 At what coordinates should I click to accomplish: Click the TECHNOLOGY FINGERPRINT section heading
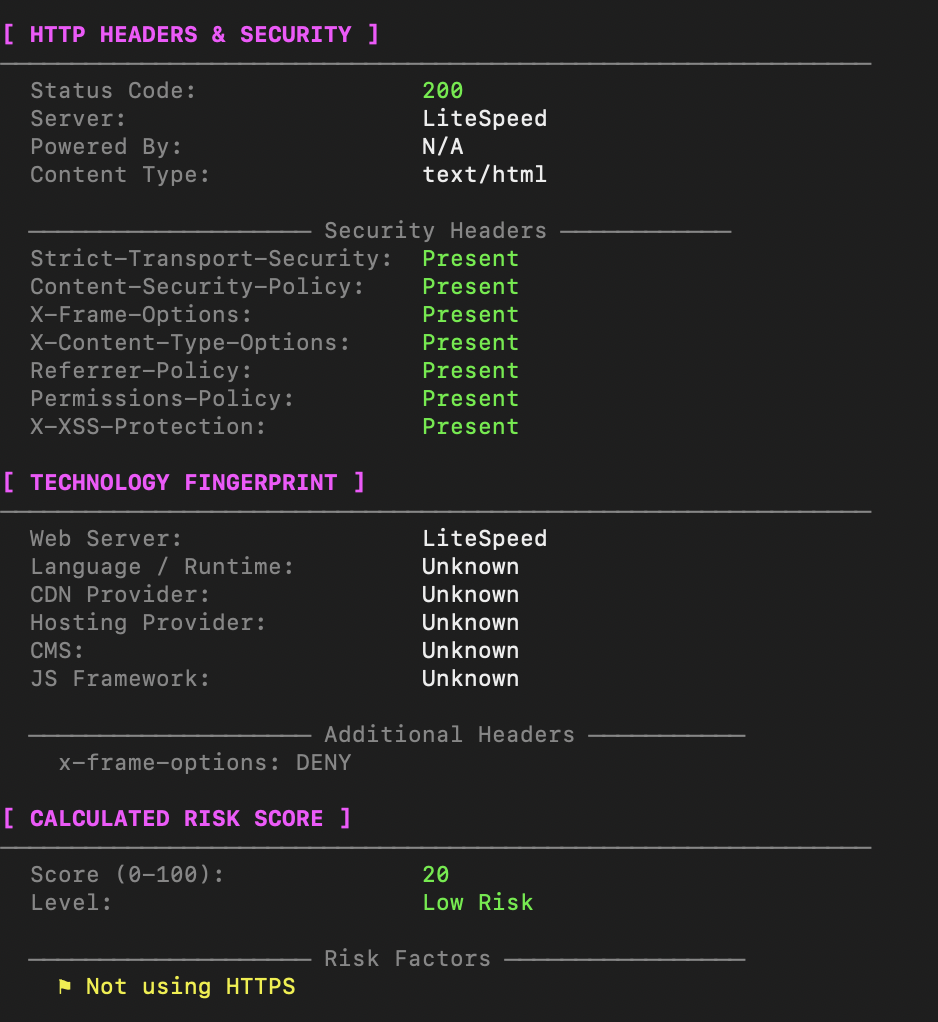point(184,483)
